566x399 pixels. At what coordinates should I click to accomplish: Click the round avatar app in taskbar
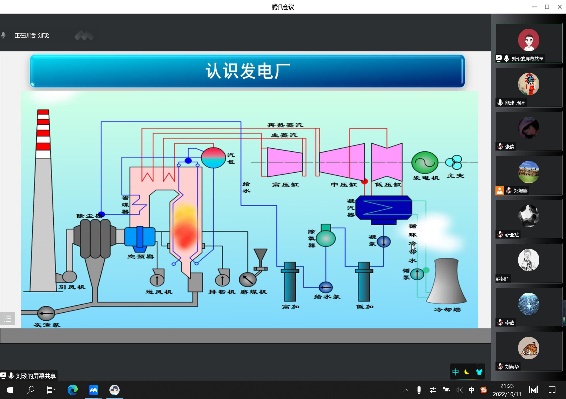[114, 390]
